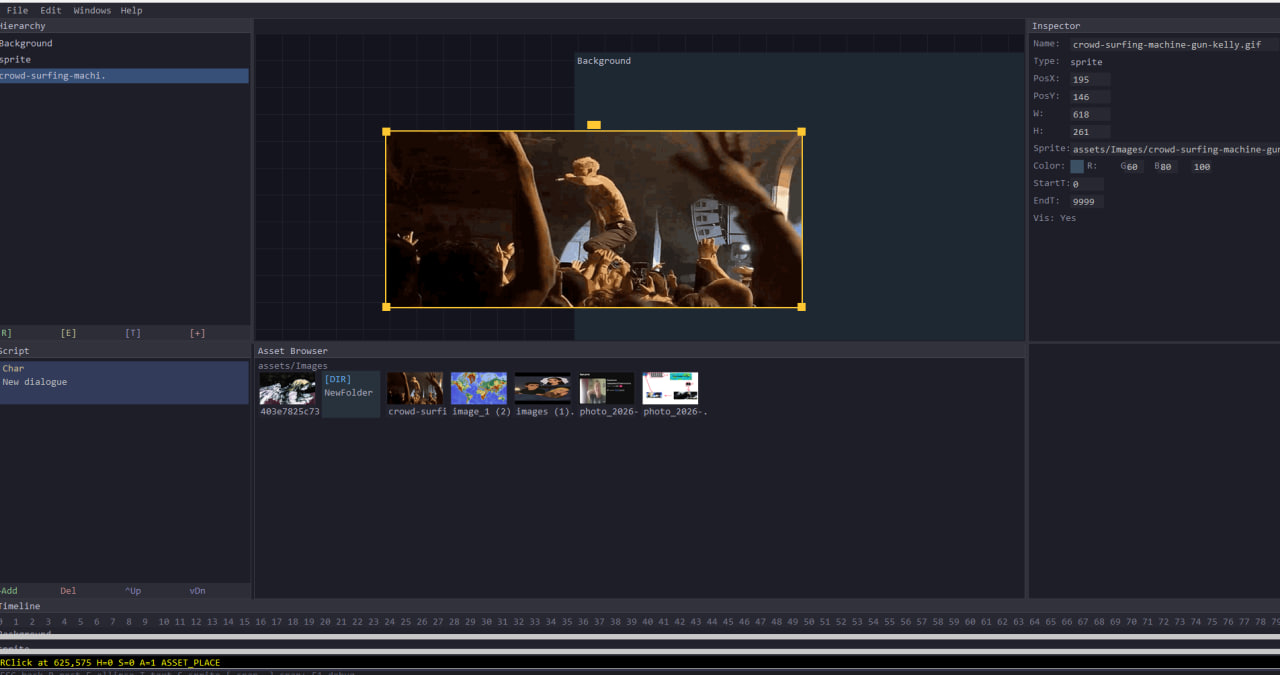Click frame 20 on the Timeline ruler
The height and width of the screenshot is (675, 1280).
[325, 622]
